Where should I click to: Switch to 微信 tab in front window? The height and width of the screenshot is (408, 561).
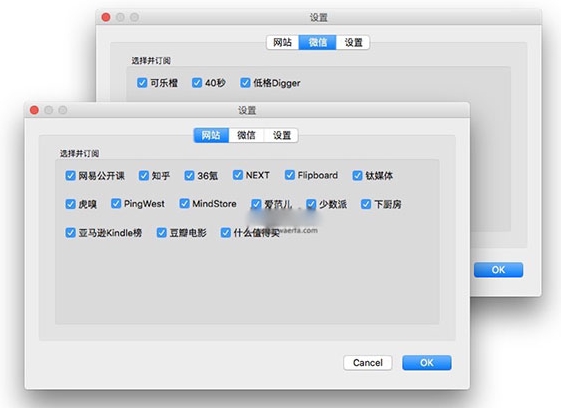[x=246, y=135]
